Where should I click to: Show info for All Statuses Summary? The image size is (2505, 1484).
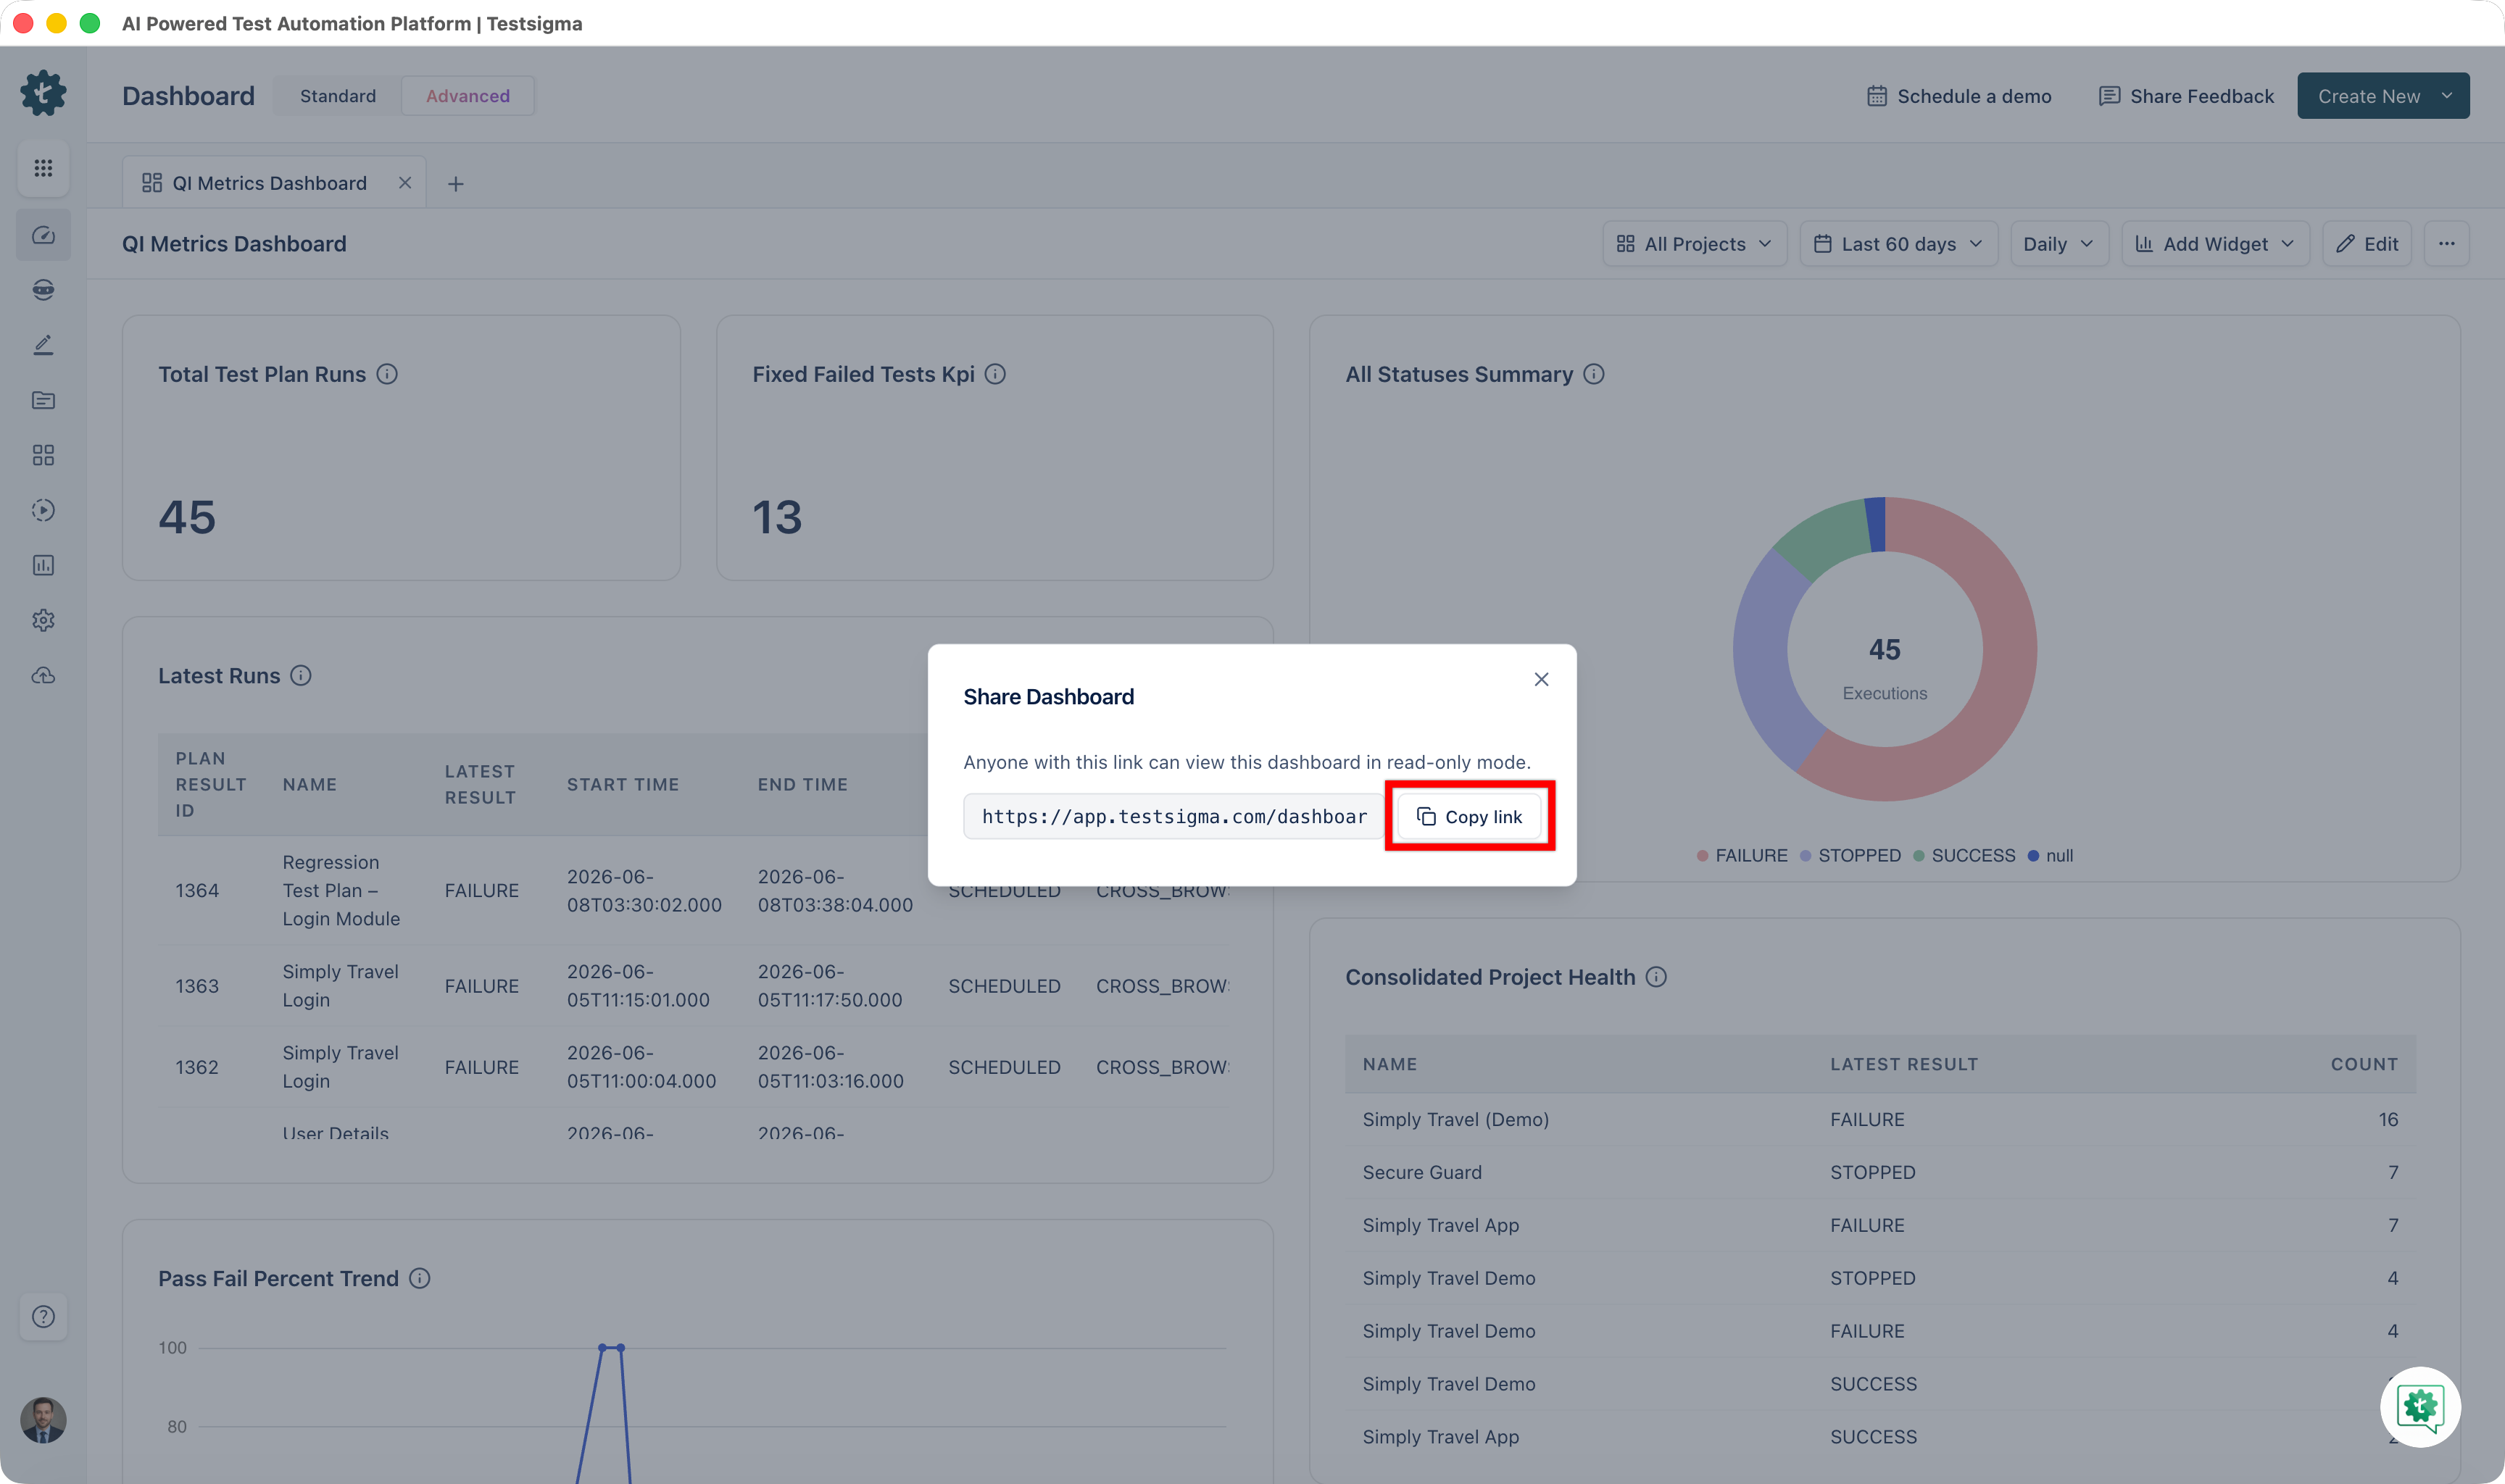pos(1594,374)
